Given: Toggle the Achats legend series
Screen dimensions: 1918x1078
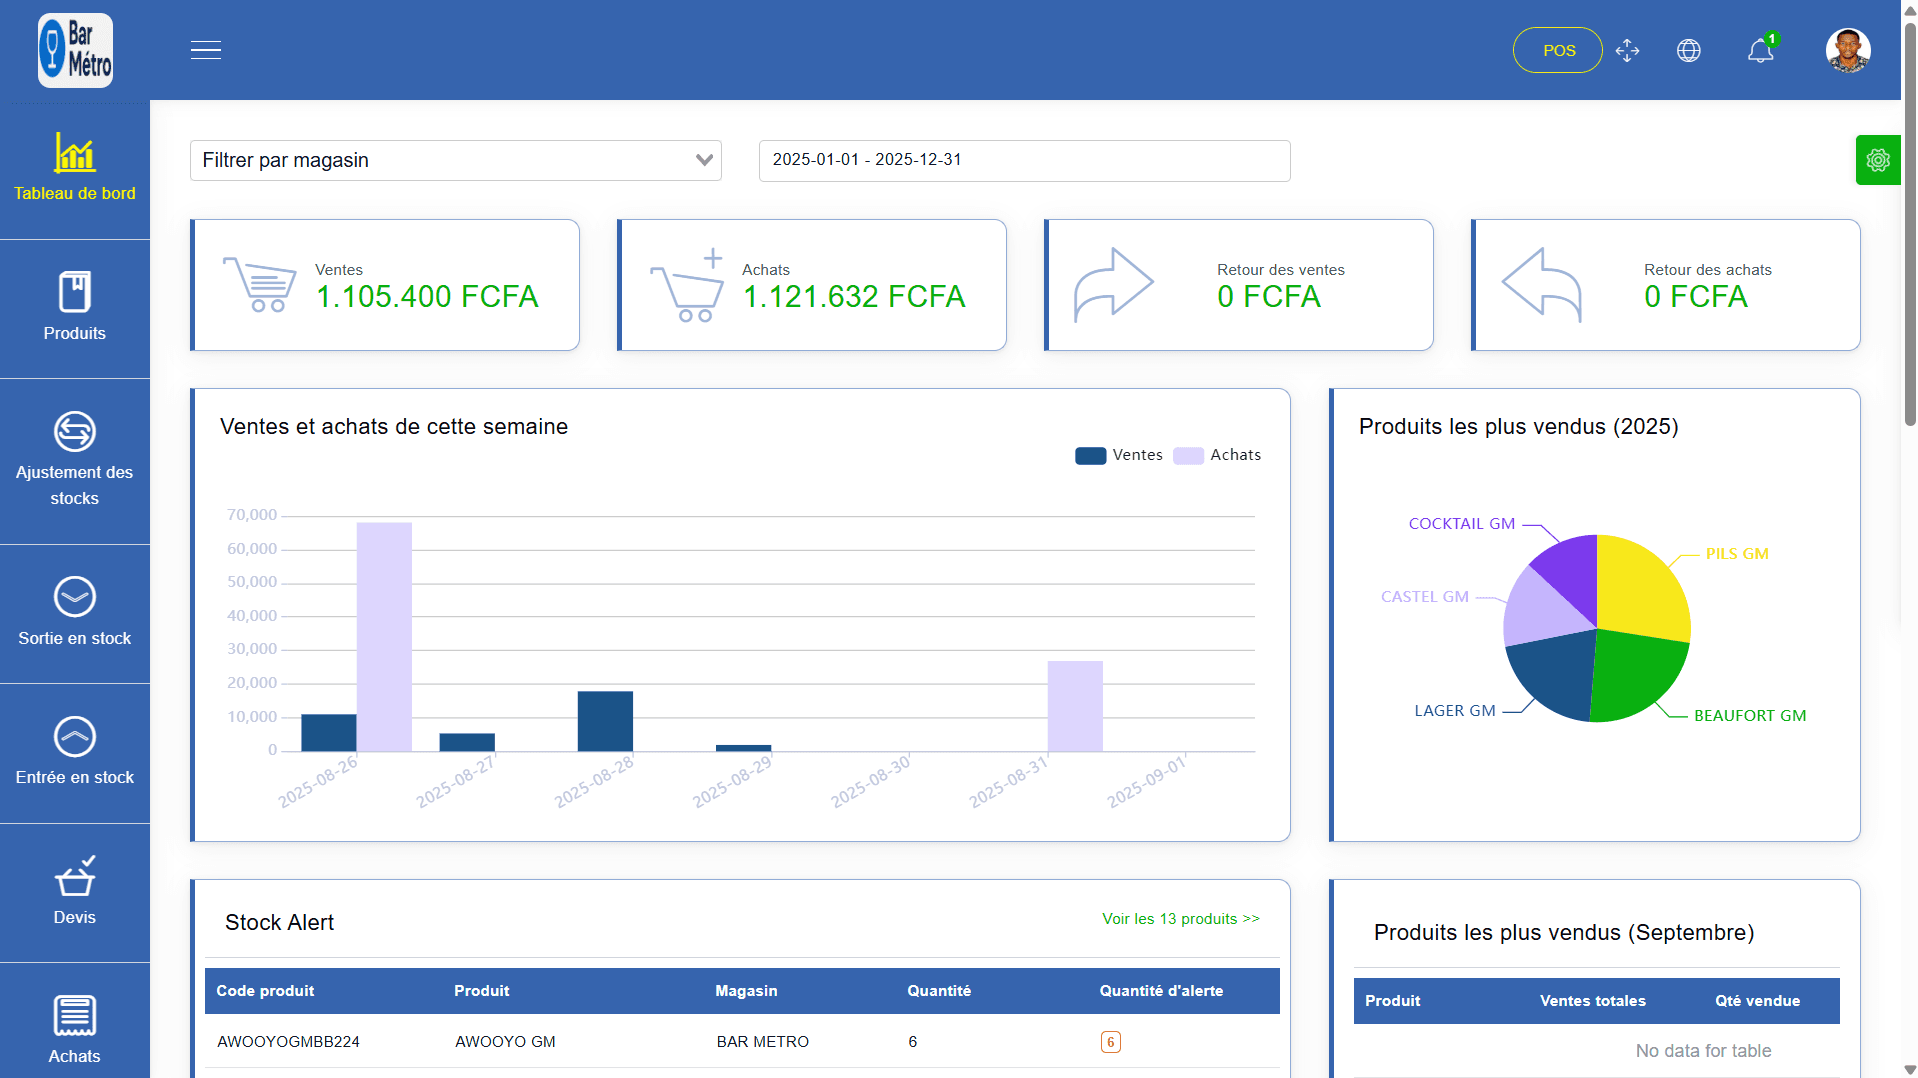Looking at the screenshot, I should click(1216, 455).
